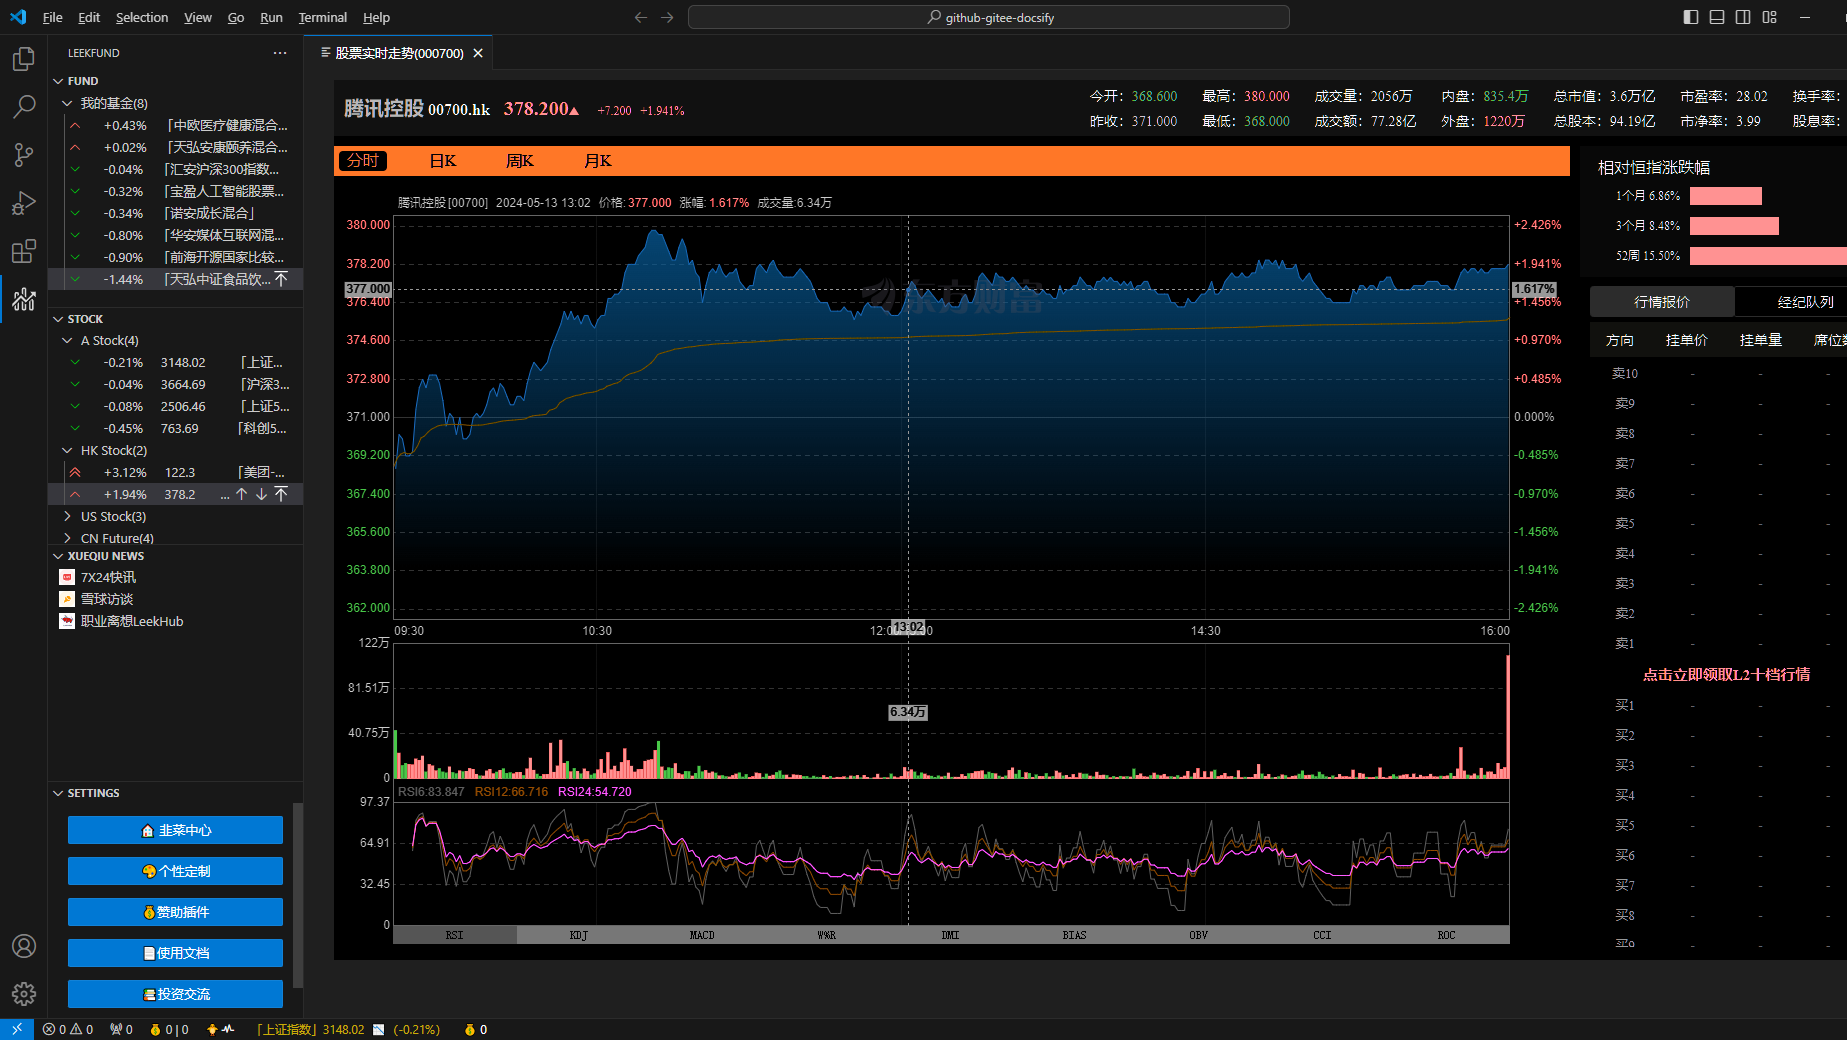Click the 使用文档 button
This screenshot has height=1040, width=1847.
click(x=175, y=953)
